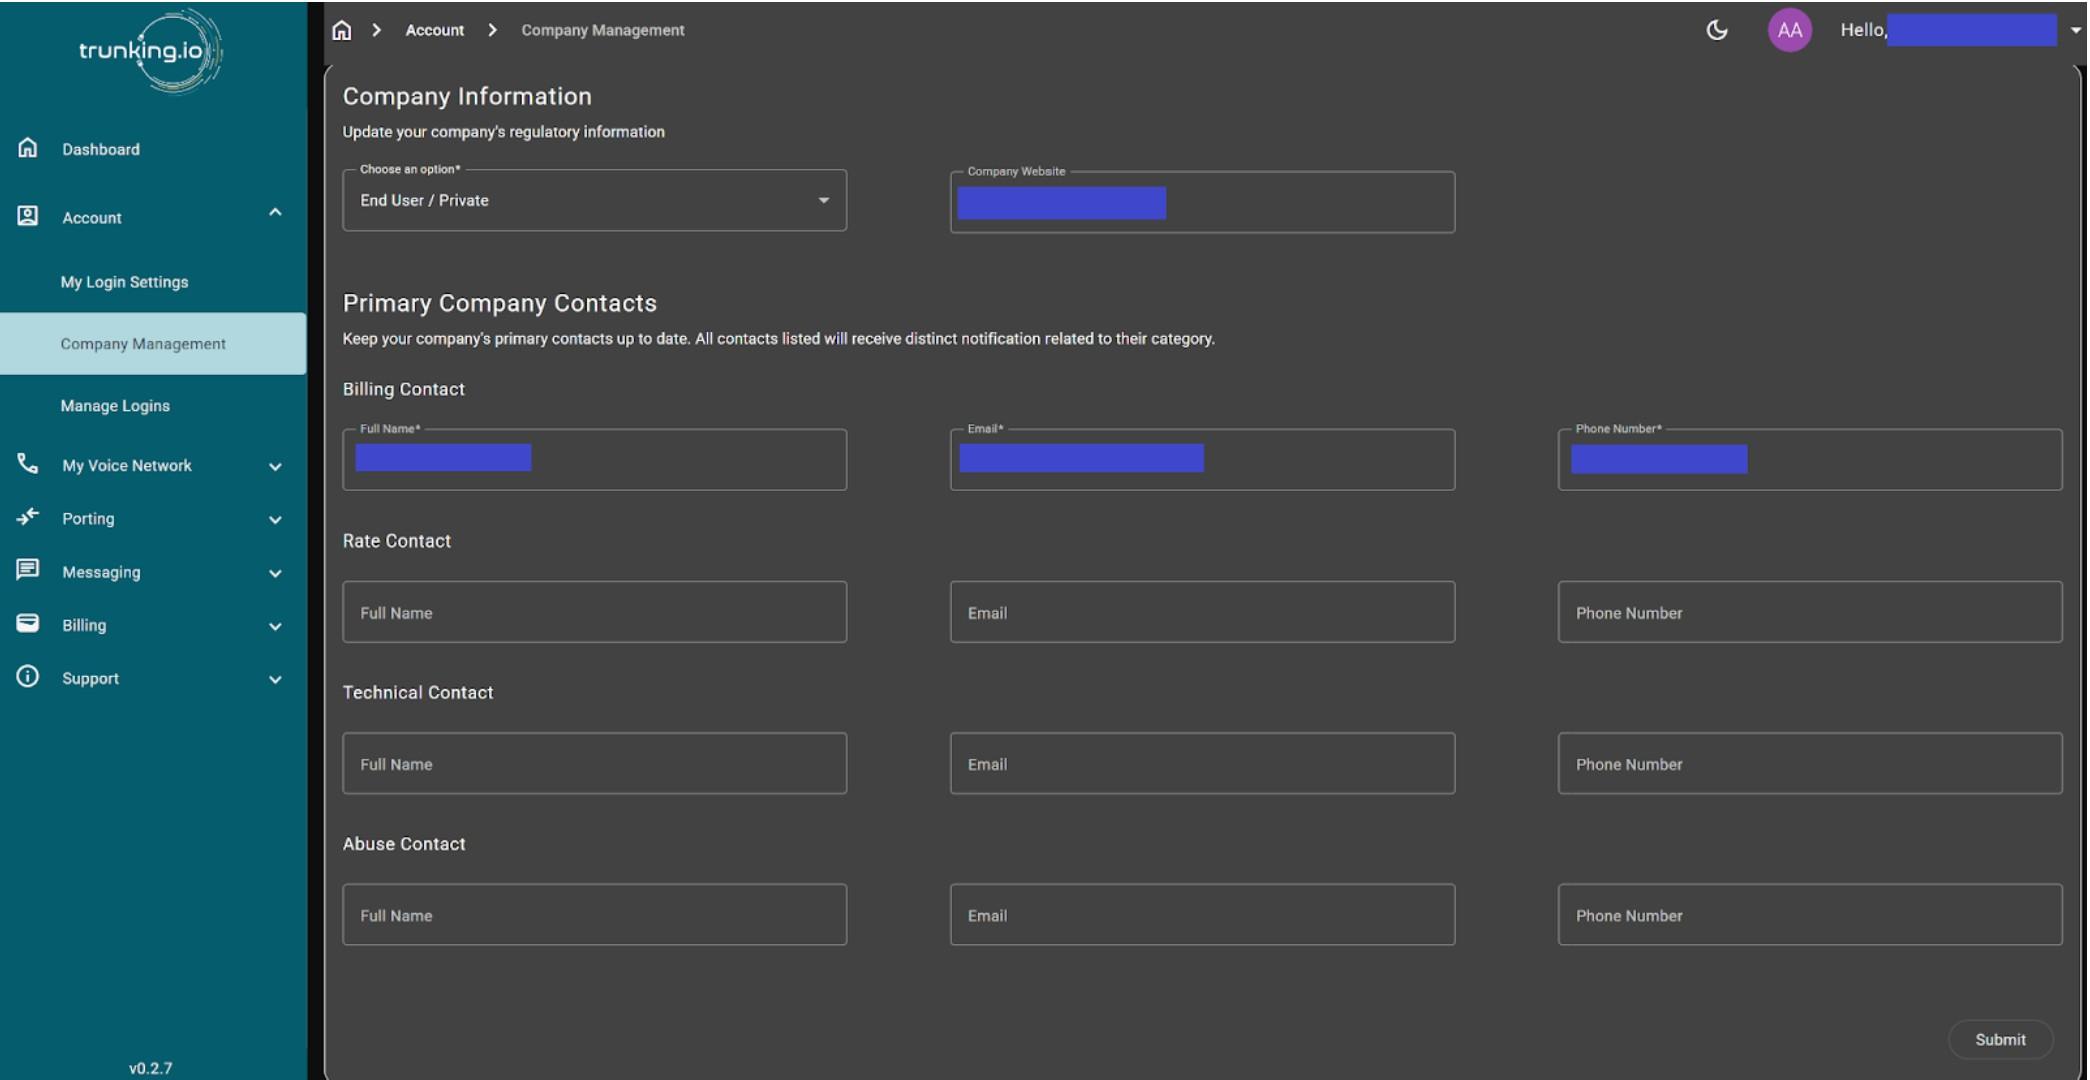Go to Manage Logins

coord(115,406)
